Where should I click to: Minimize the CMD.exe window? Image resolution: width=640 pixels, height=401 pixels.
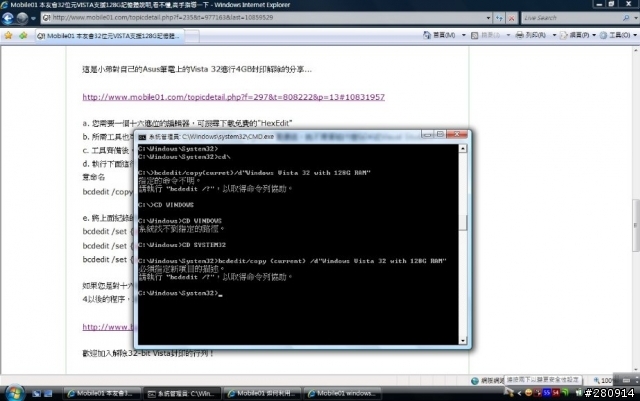tap(427, 134)
